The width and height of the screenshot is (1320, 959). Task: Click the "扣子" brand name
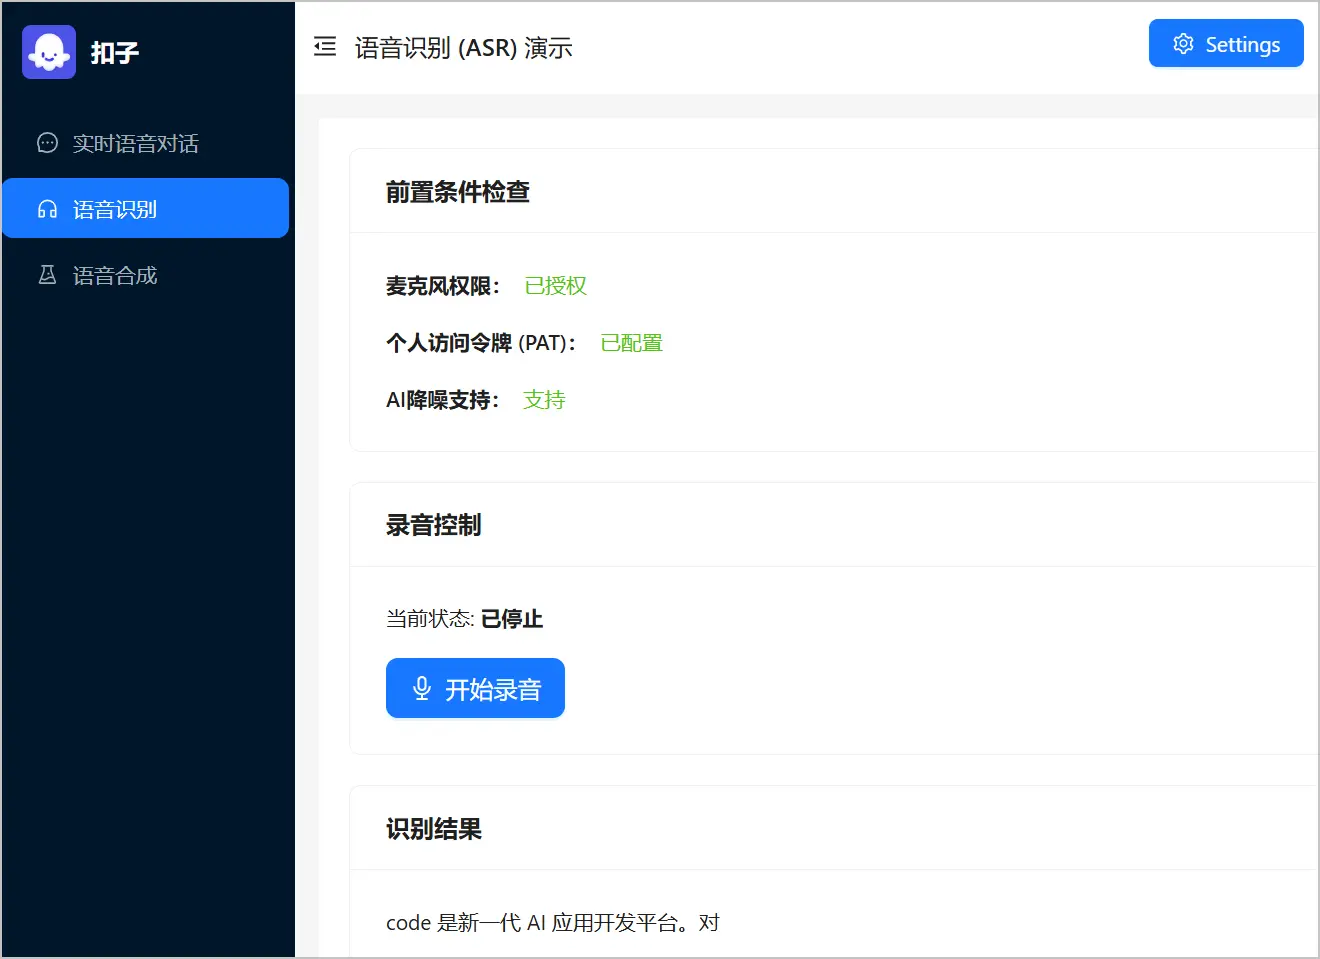115,52
